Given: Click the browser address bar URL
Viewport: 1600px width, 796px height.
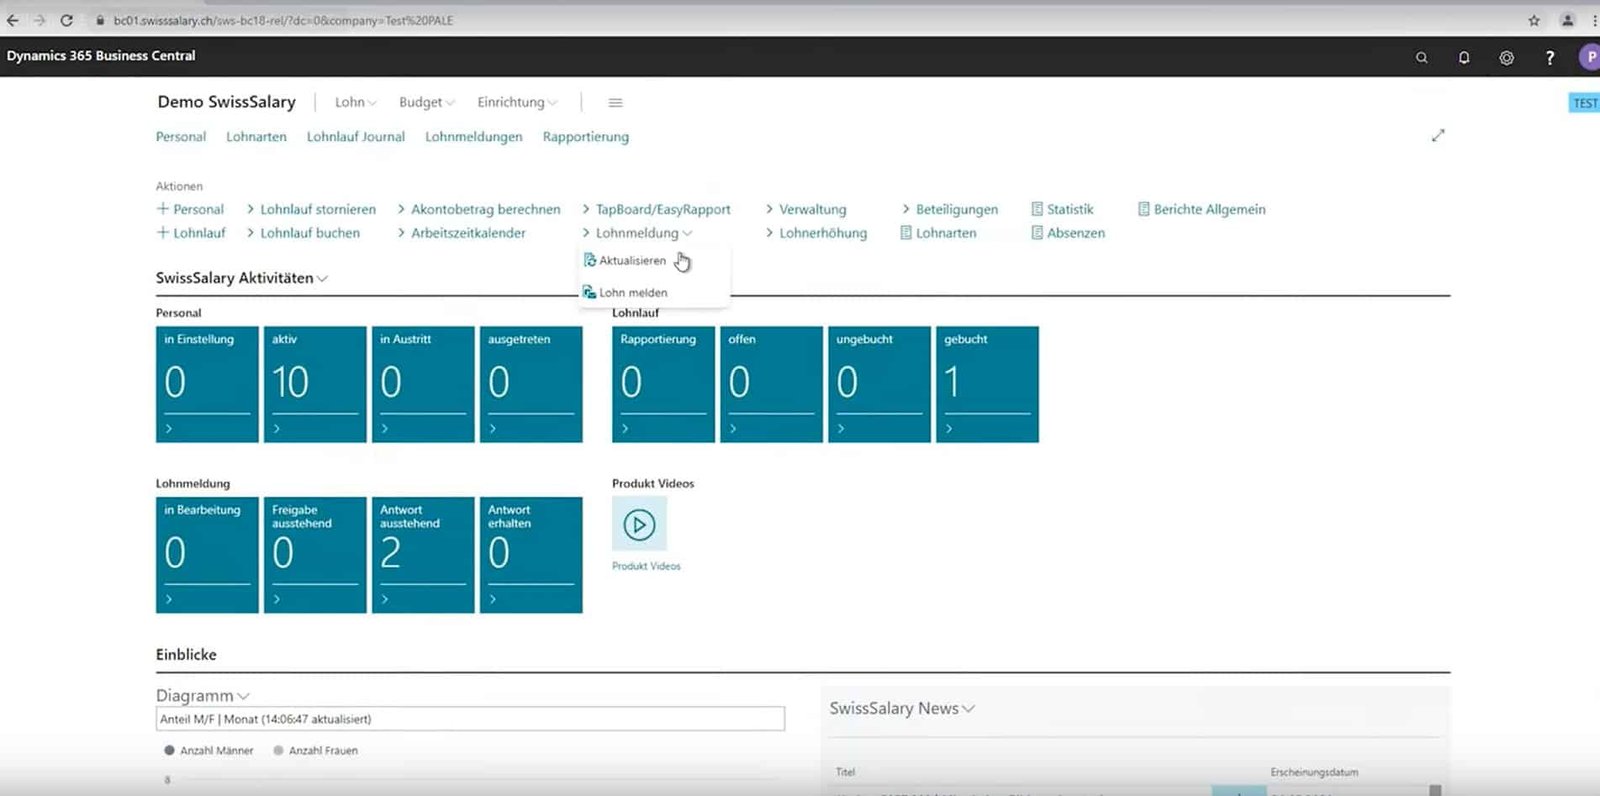Looking at the screenshot, I should [283, 20].
